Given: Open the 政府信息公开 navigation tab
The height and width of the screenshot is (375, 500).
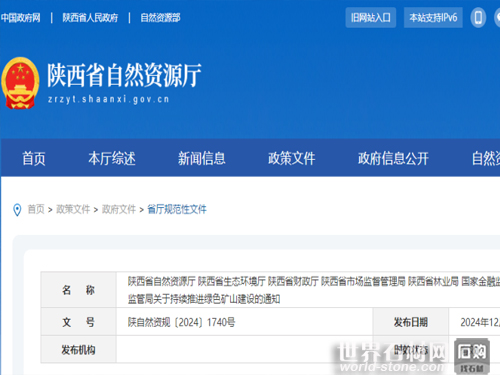Looking at the screenshot, I should (393, 158).
